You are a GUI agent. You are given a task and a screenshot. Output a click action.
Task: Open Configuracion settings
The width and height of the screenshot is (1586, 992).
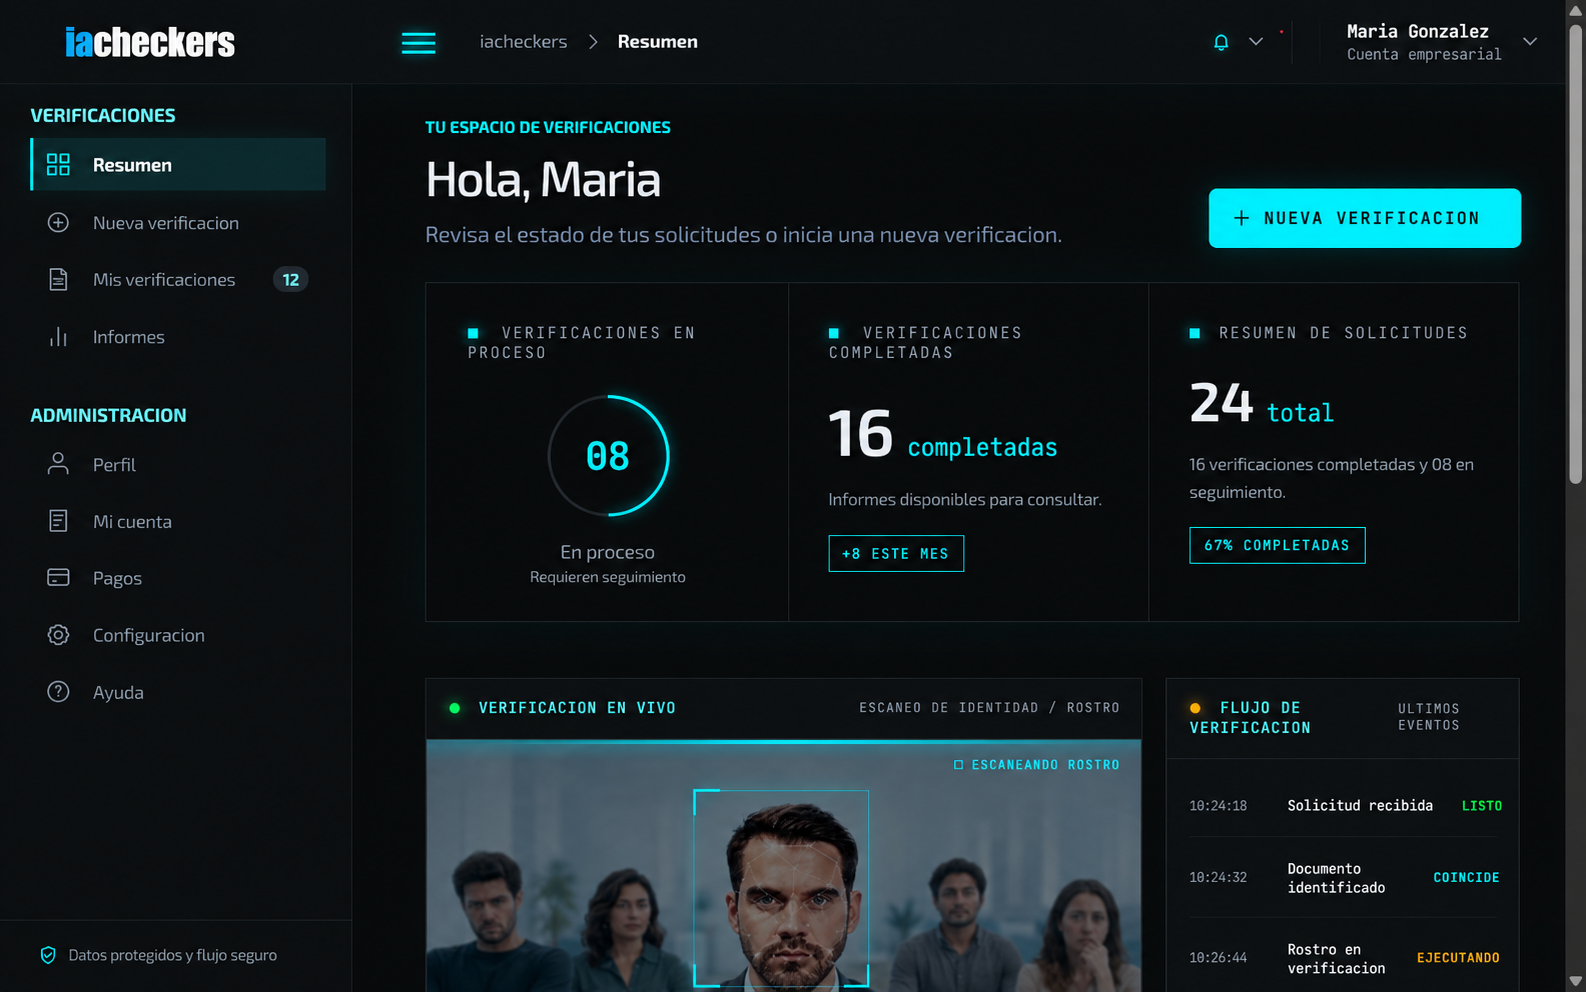(178, 635)
